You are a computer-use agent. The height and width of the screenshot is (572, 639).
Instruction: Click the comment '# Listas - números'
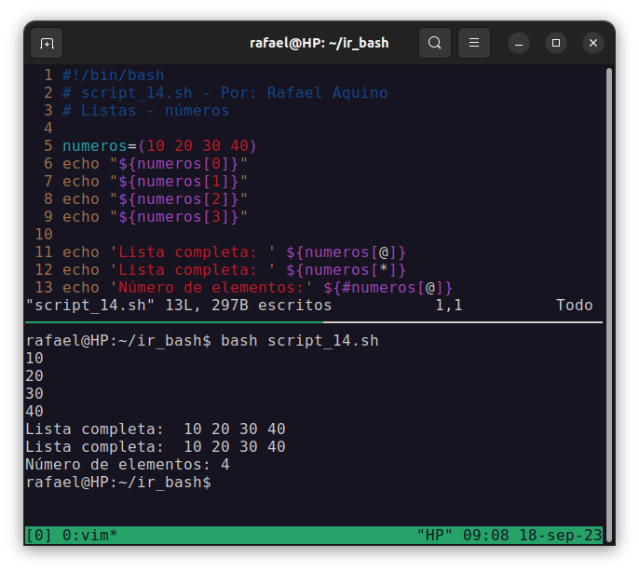pyautogui.click(x=145, y=110)
